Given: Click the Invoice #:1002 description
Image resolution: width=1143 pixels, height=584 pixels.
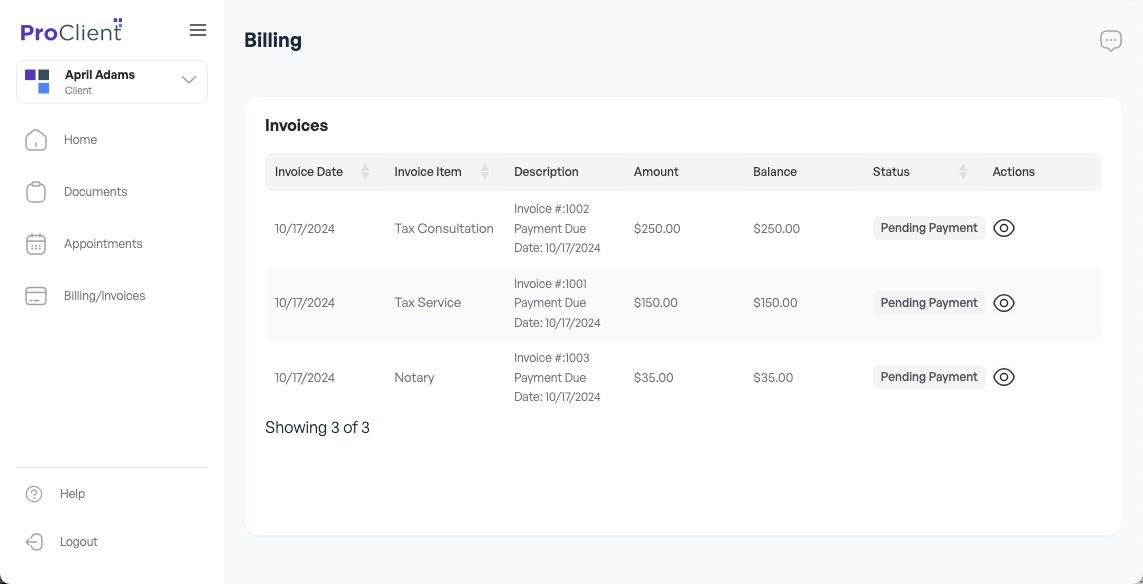Looking at the screenshot, I should tap(557, 228).
